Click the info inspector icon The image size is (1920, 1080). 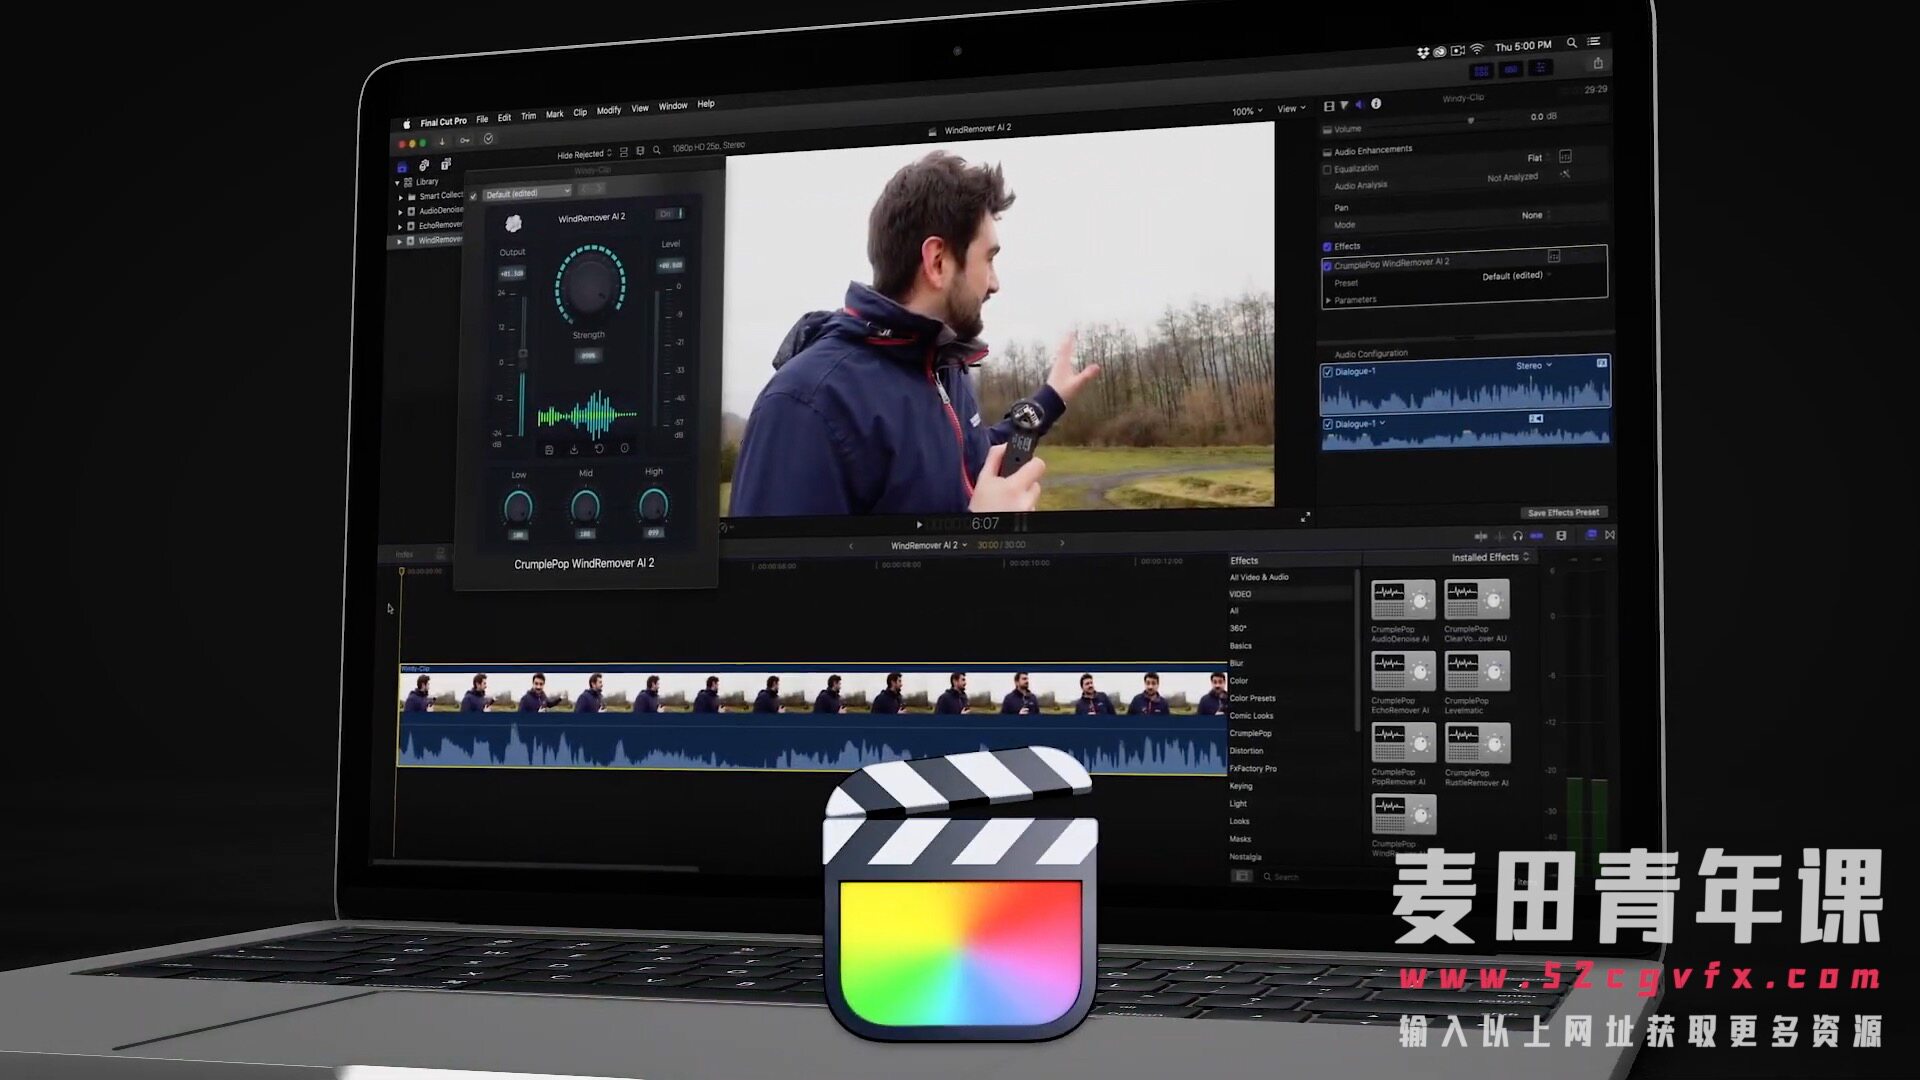coord(1376,104)
